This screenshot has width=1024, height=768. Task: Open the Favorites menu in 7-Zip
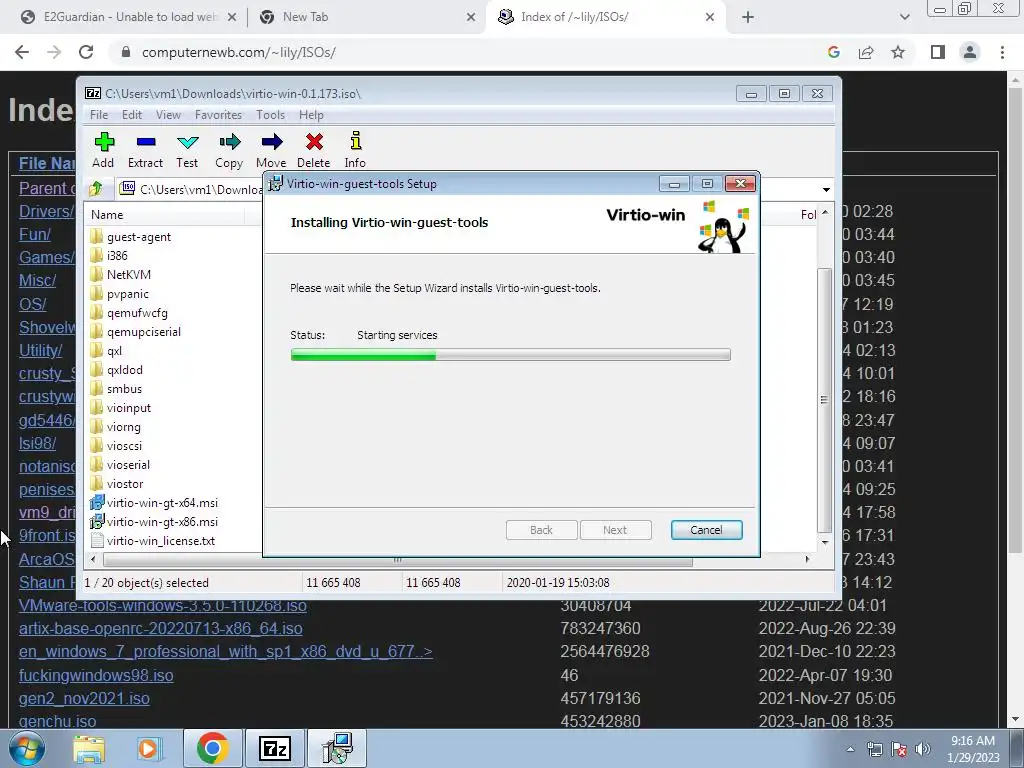point(218,115)
